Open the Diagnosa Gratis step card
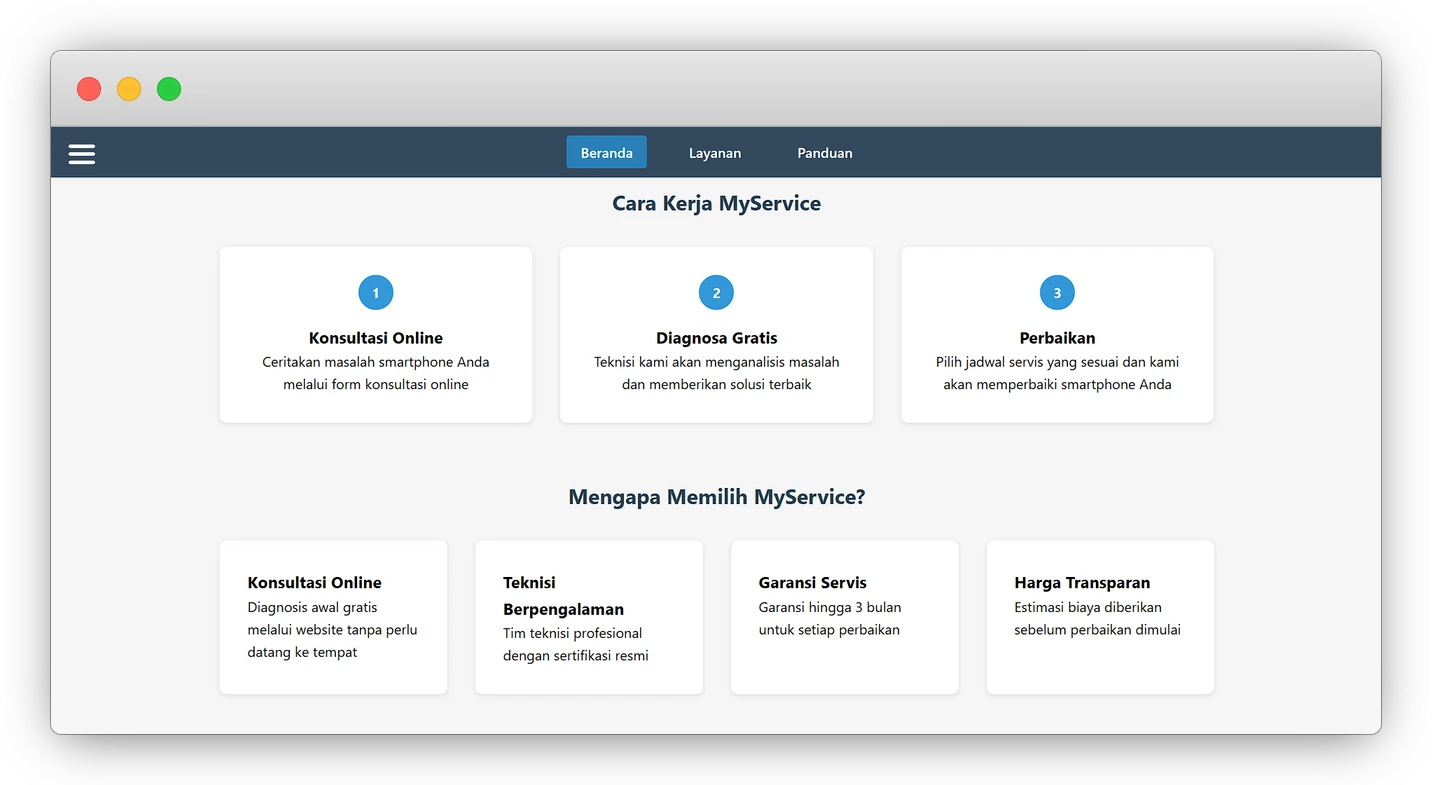1432x785 pixels. pyautogui.click(x=716, y=334)
